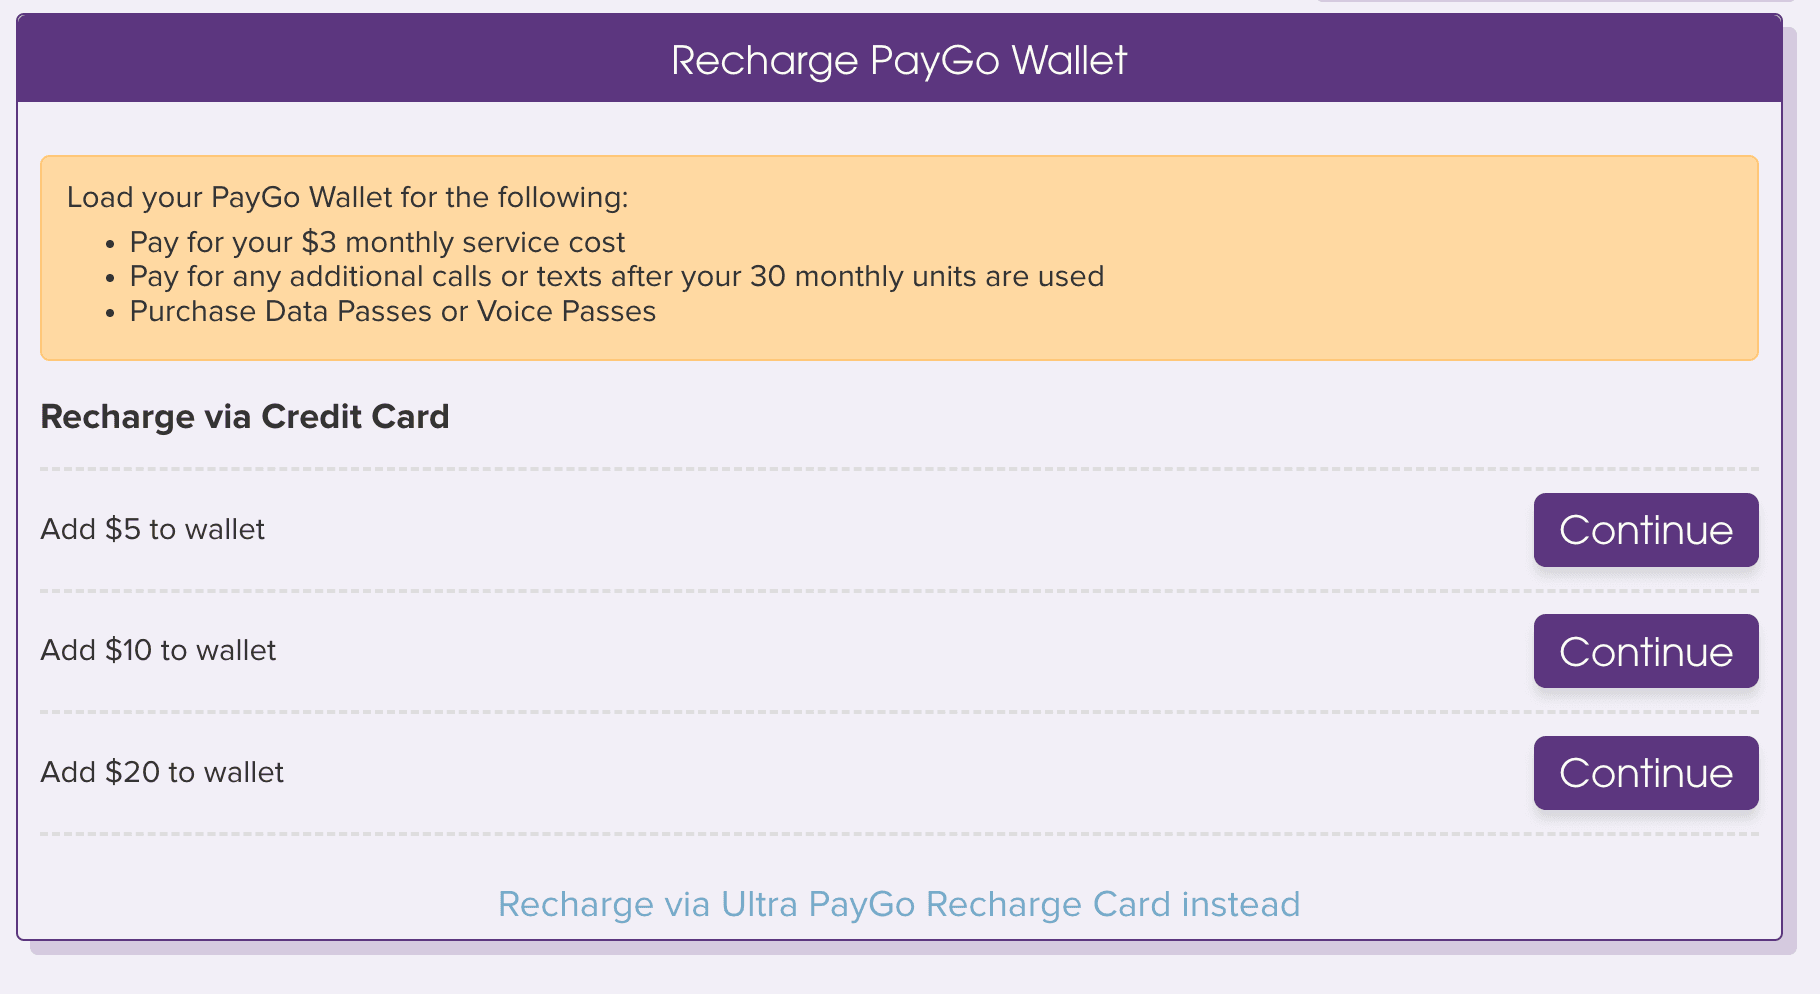Viewport: 1820px width, 994px height.
Task: Click the Add $10 to wallet label
Action: (x=158, y=650)
